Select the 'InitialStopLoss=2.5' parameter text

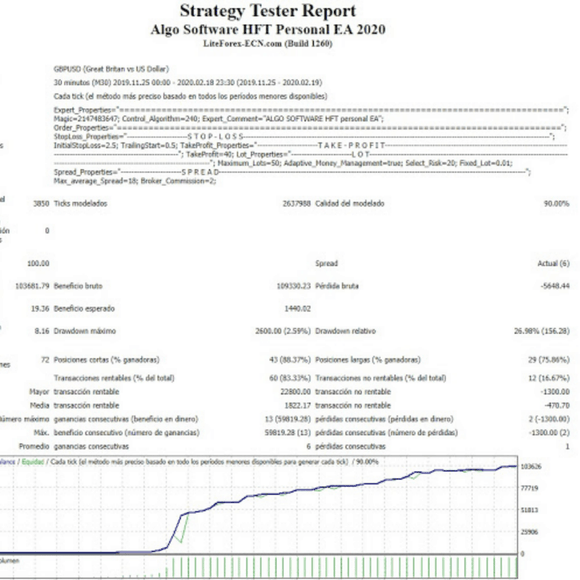tap(85, 145)
